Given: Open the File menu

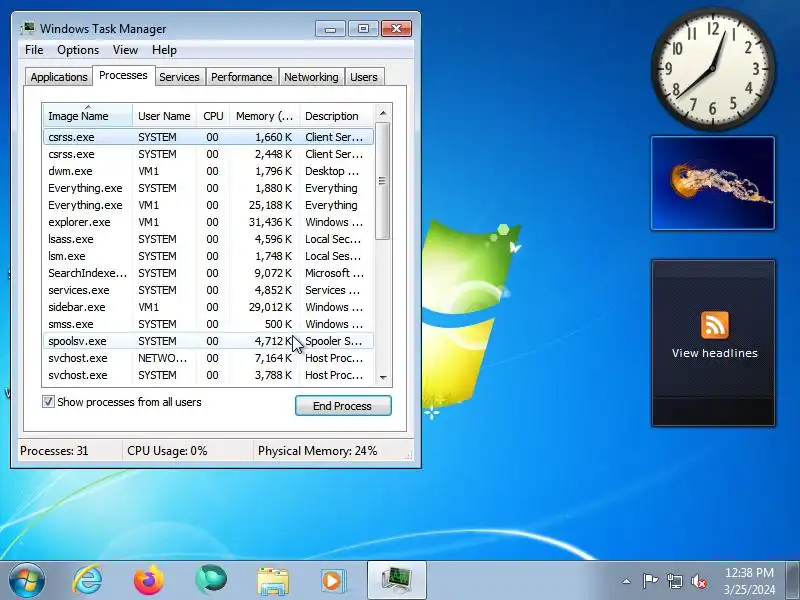Looking at the screenshot, I should click(x=34, y=50).
